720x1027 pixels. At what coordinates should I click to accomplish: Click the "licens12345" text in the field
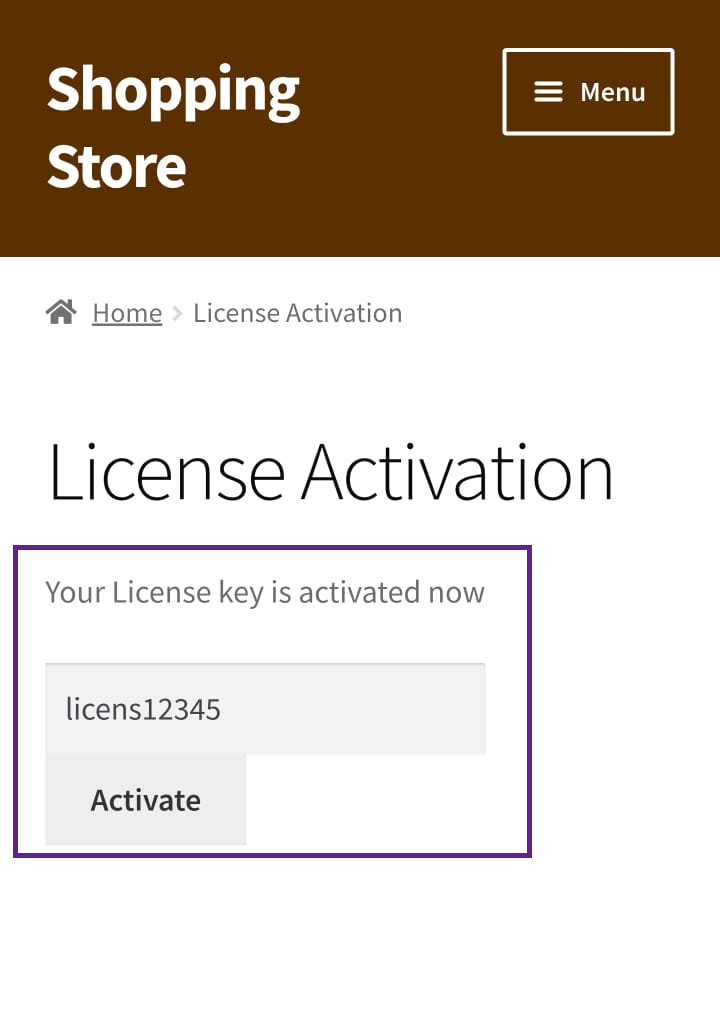143,709
